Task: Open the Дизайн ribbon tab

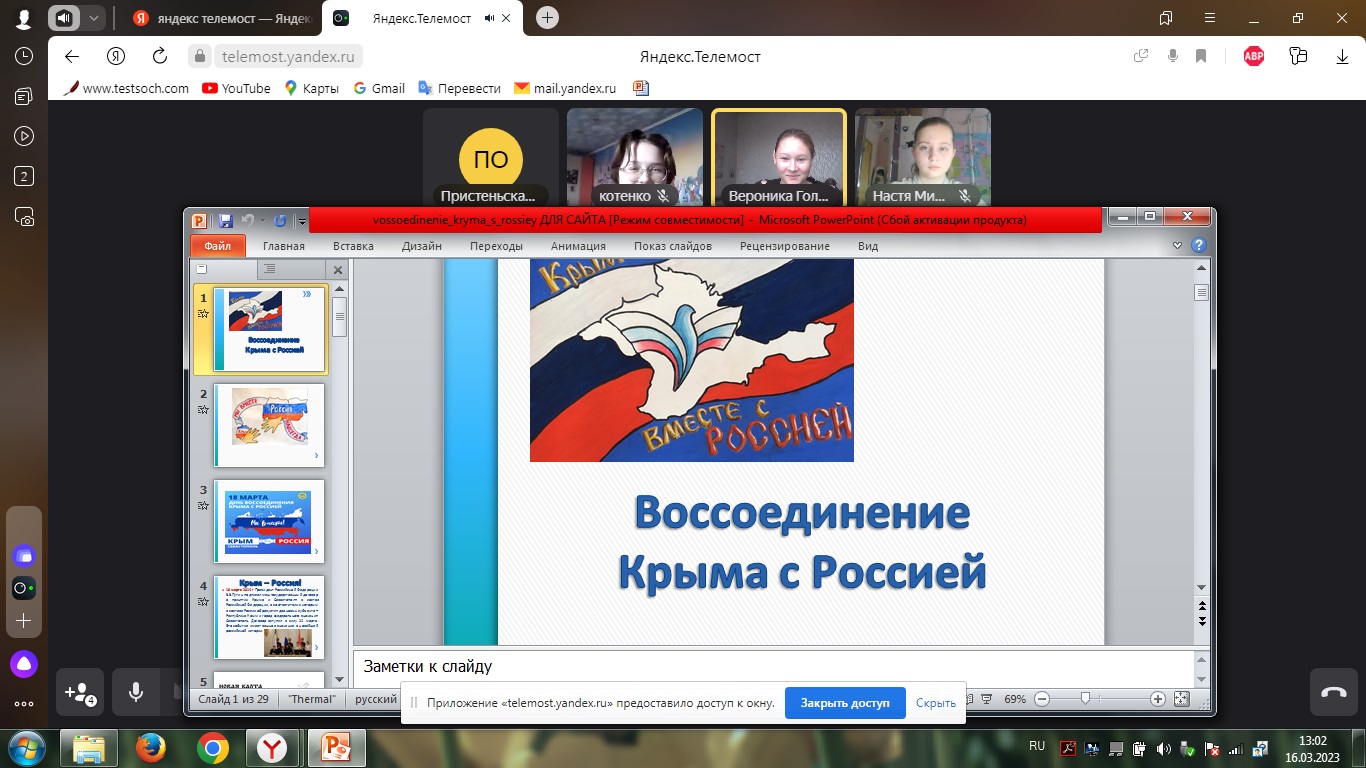Action: [x=422, y=246]
